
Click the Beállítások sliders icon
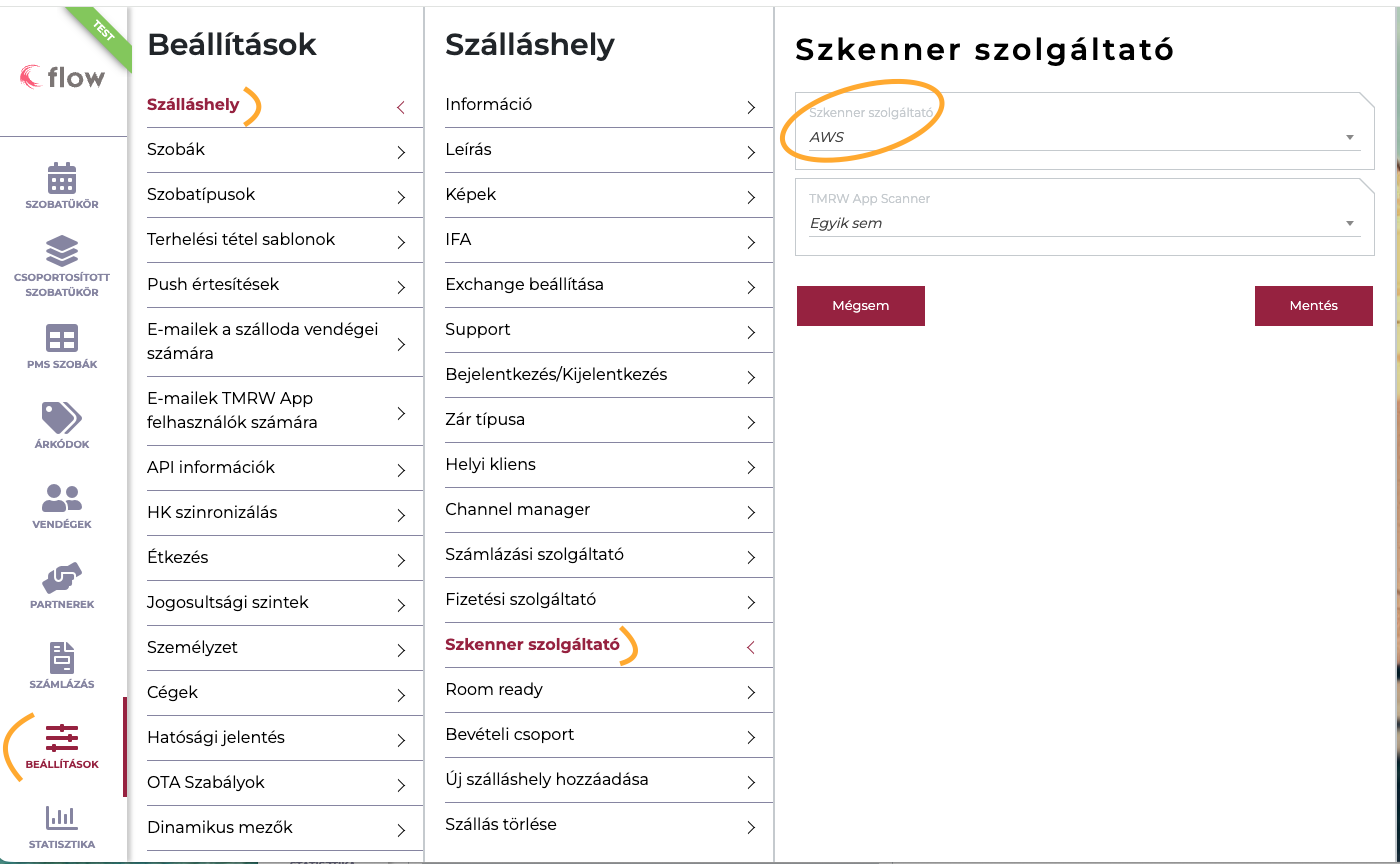[62, 738]
